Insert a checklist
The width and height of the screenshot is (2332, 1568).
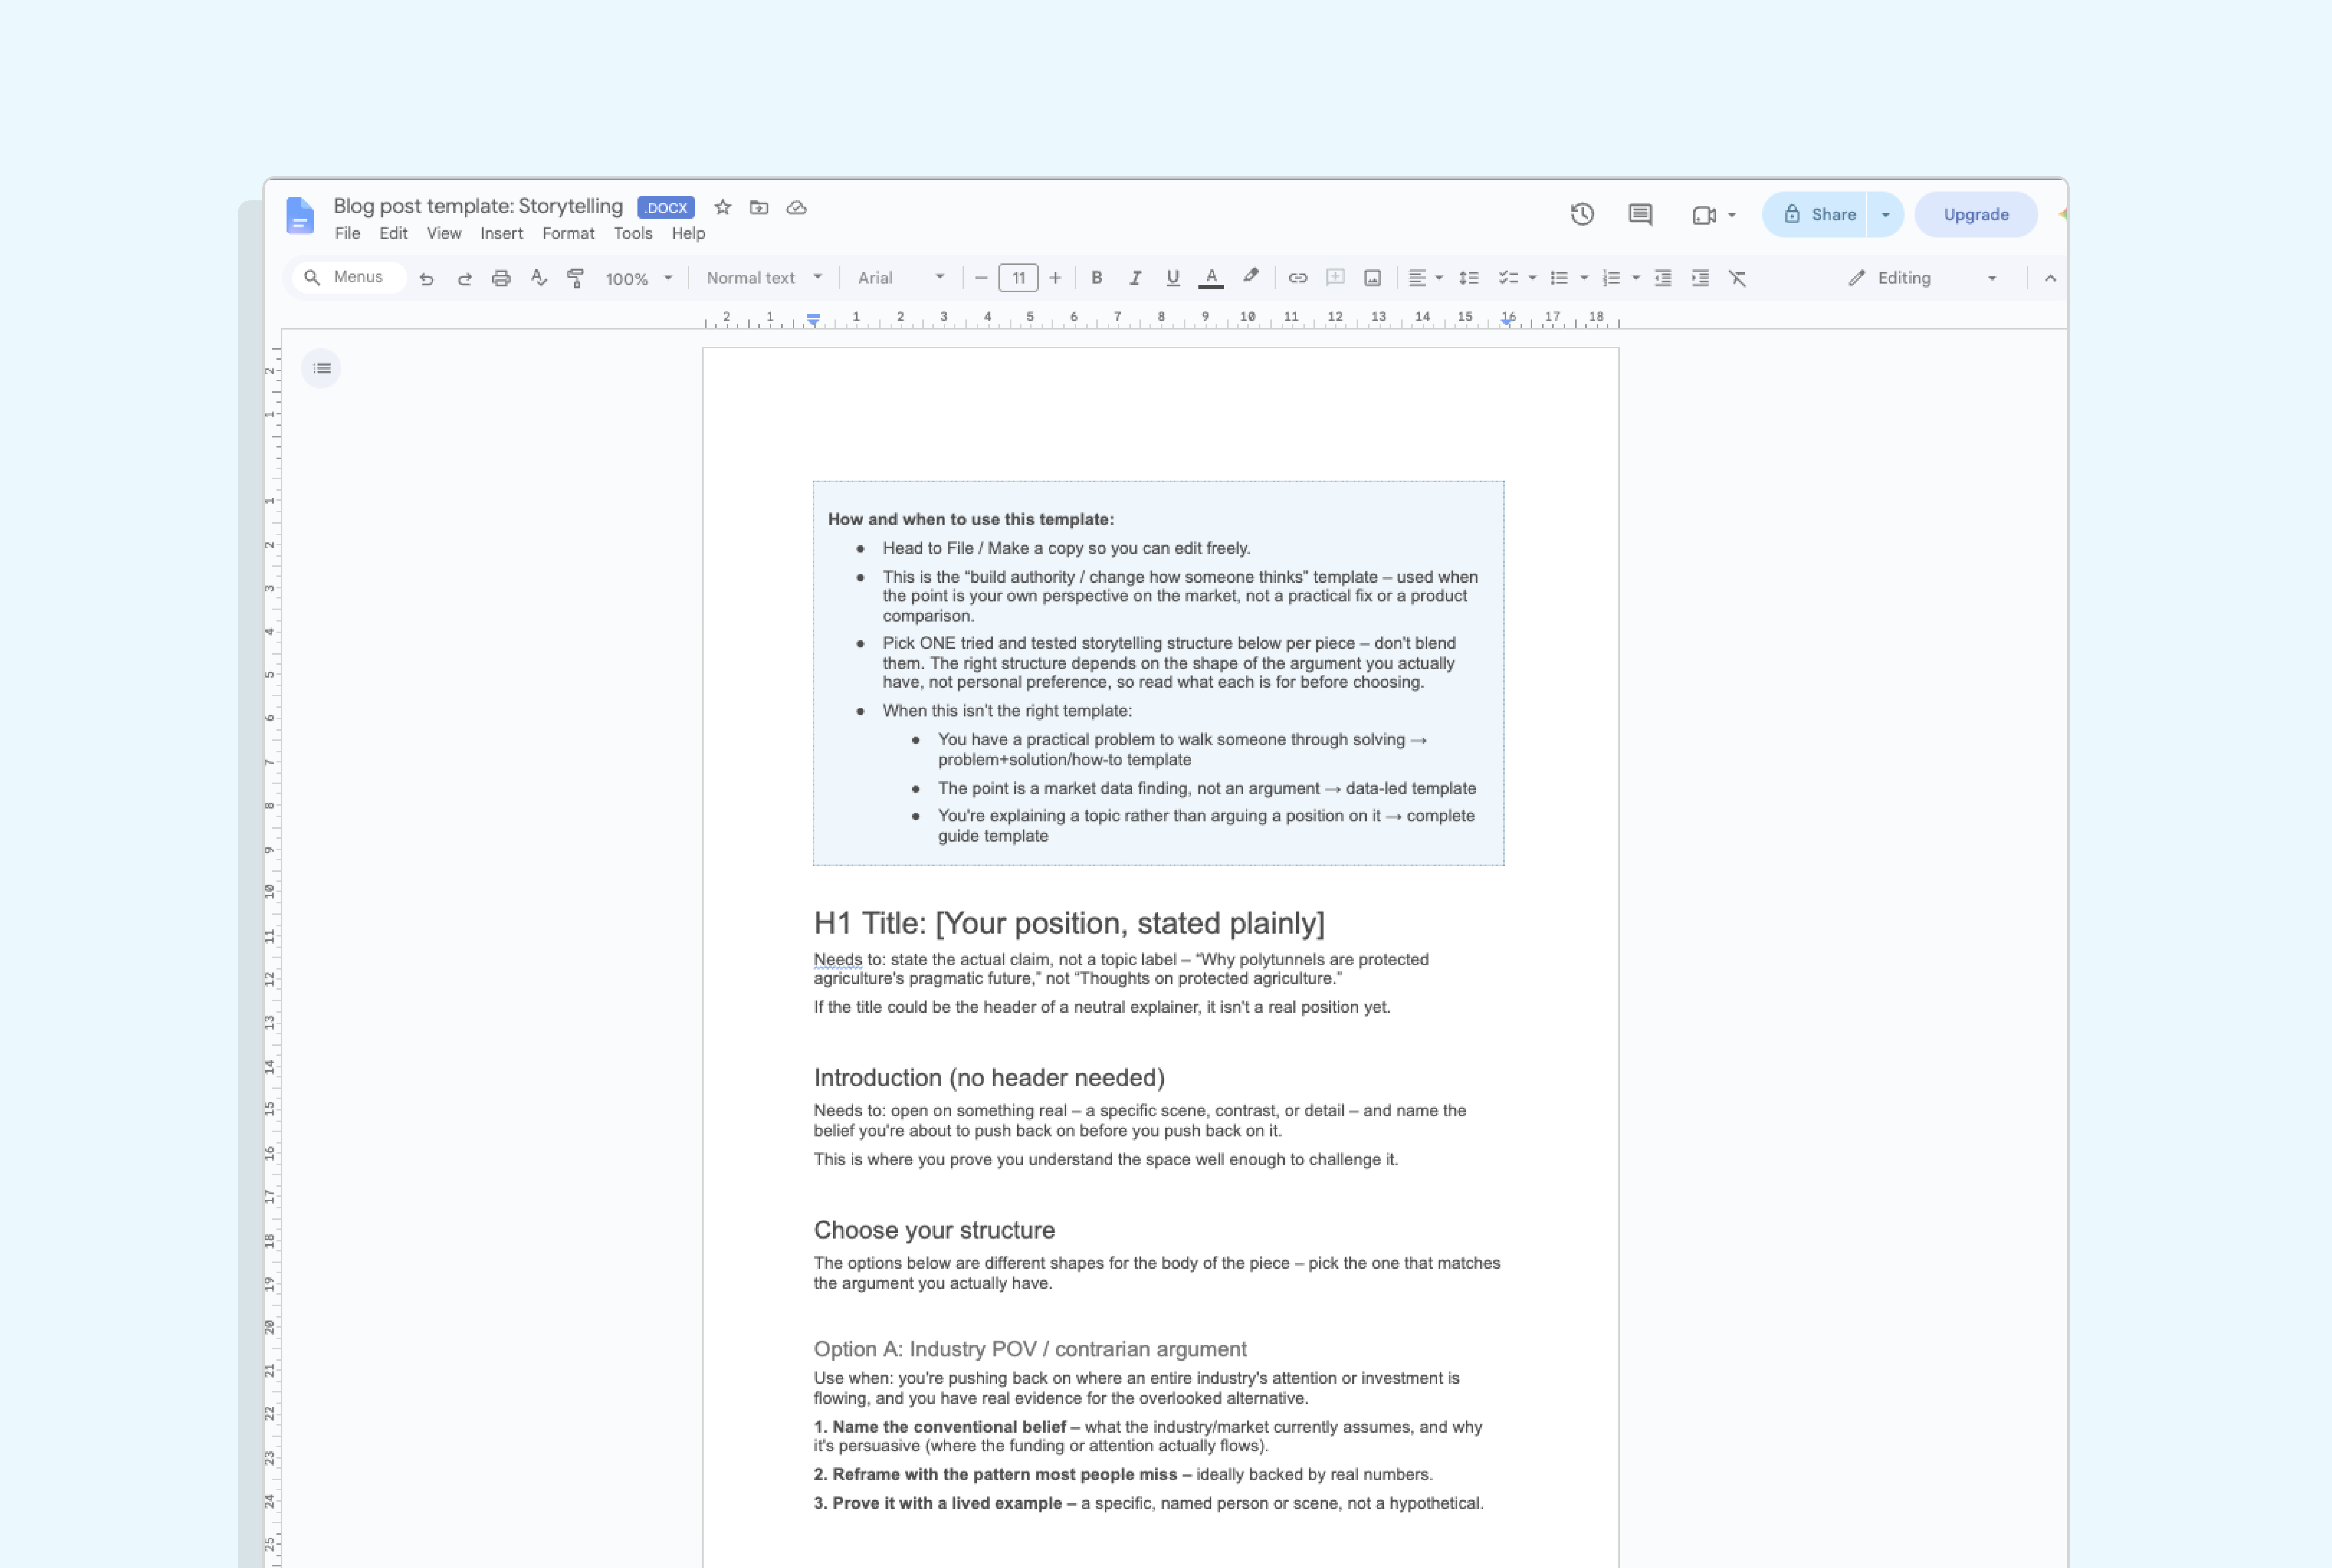click(1508, 278)
